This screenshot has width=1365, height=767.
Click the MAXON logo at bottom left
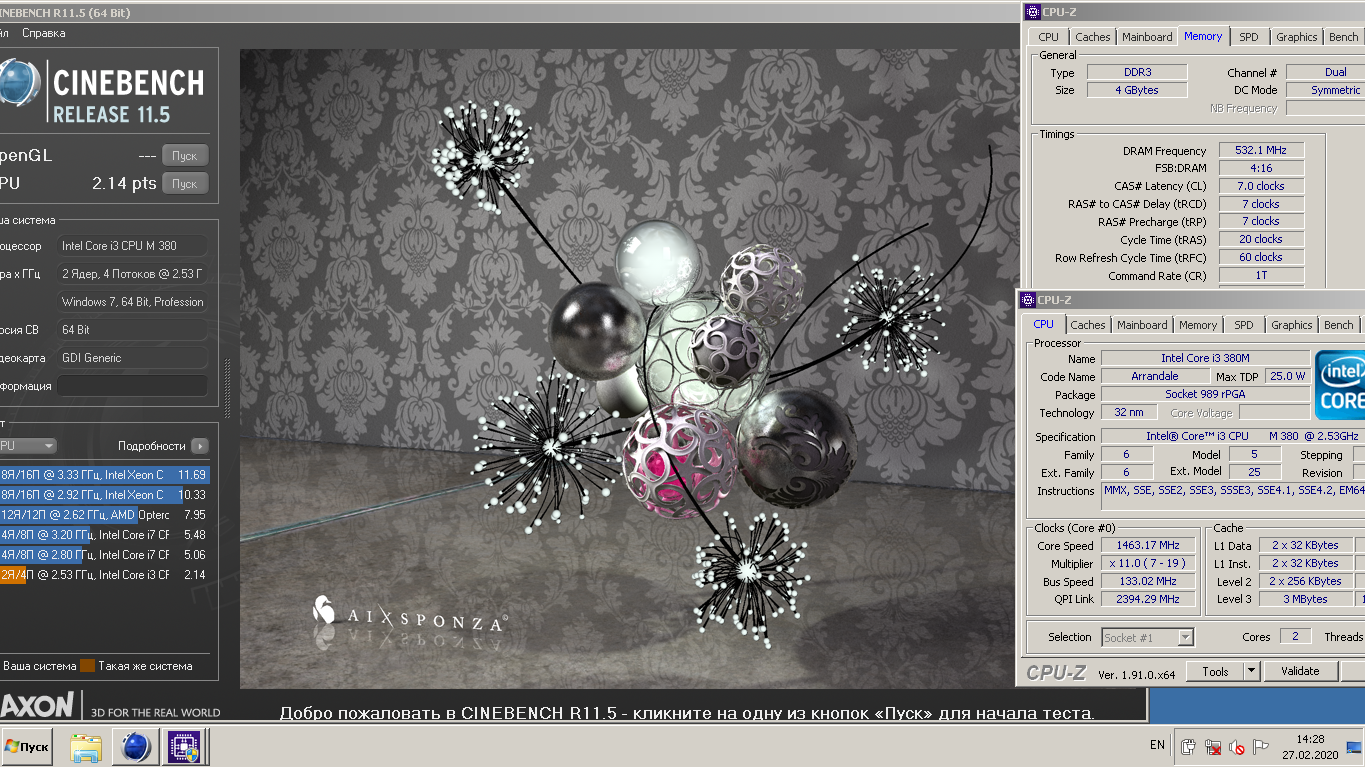[x=38, y=705]
